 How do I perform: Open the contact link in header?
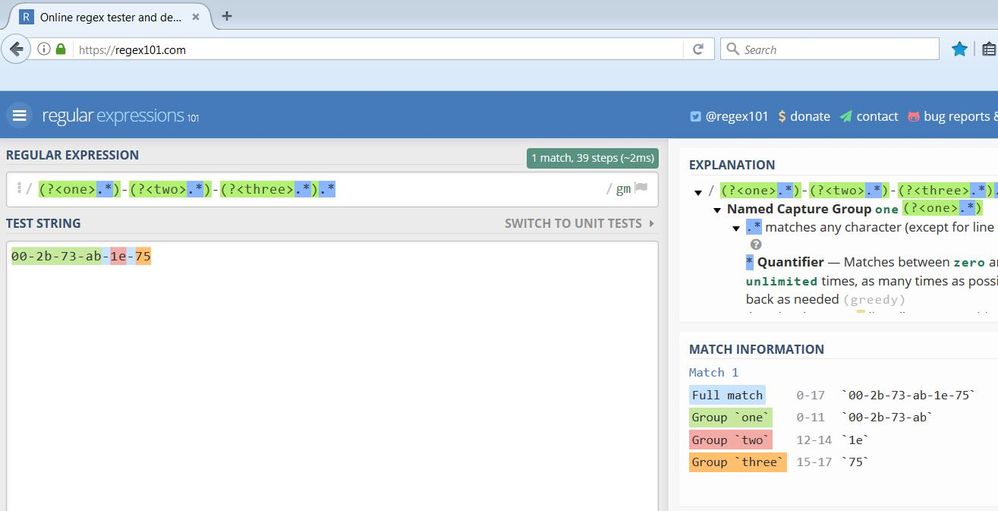(x=868, y=116)
